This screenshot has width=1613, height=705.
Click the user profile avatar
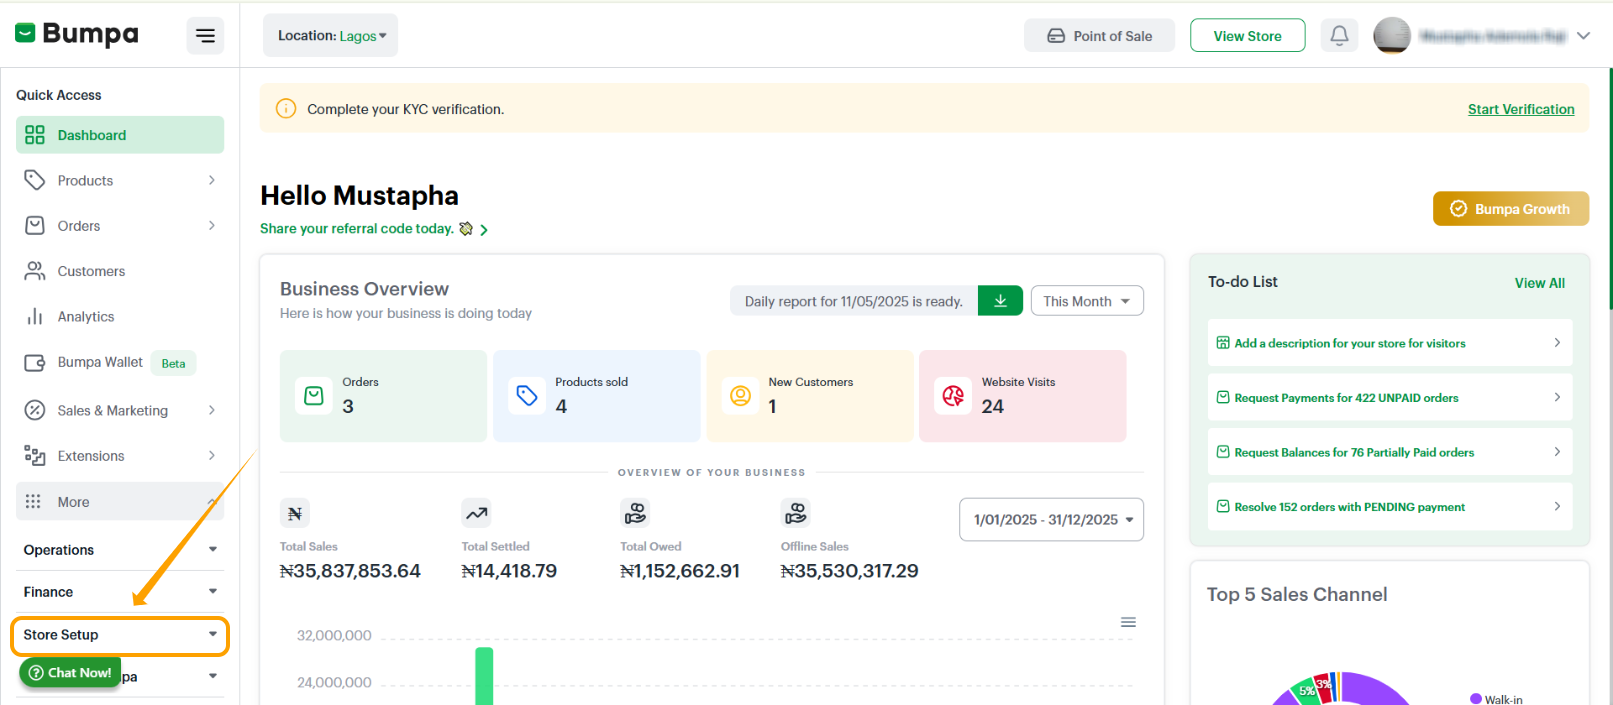click(x=1392, y=36)
